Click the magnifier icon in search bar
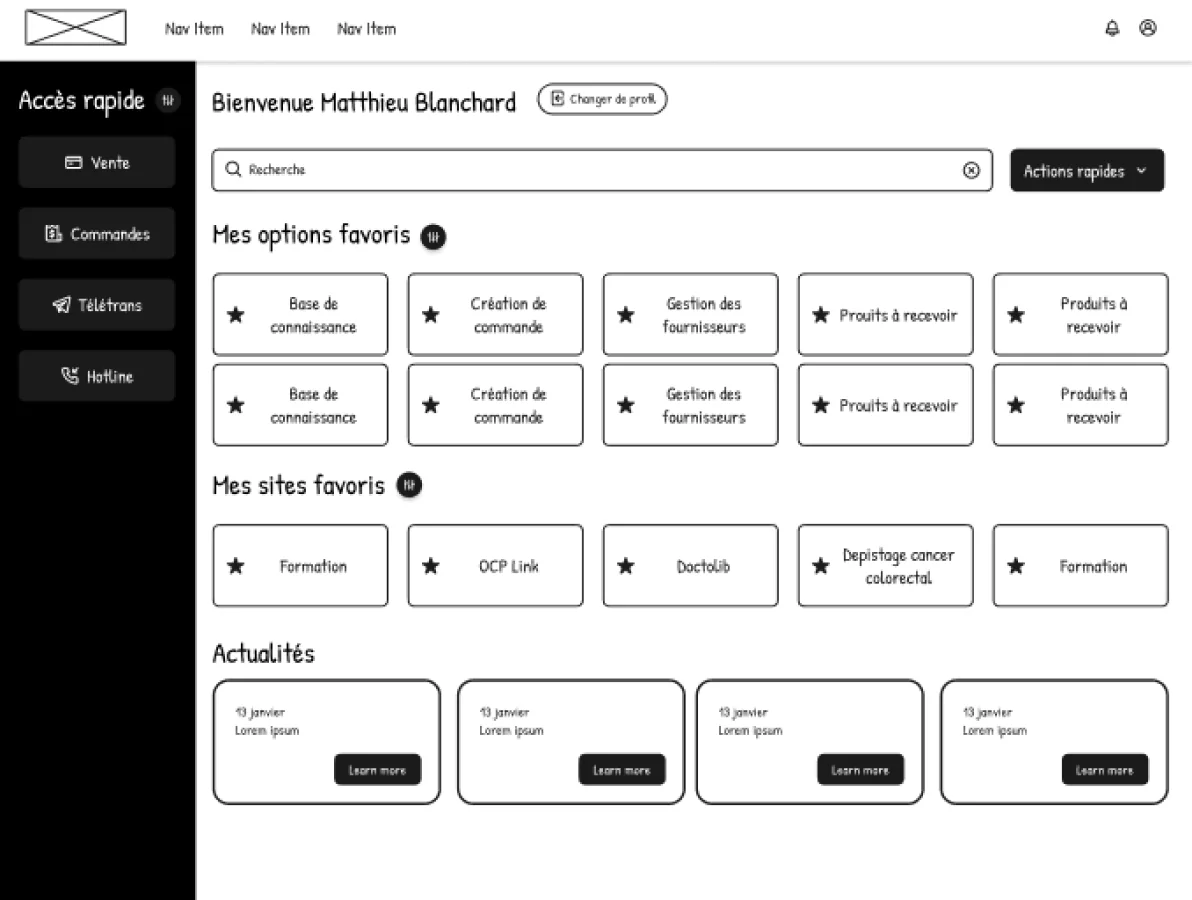1192x900 pixels. 233,170
